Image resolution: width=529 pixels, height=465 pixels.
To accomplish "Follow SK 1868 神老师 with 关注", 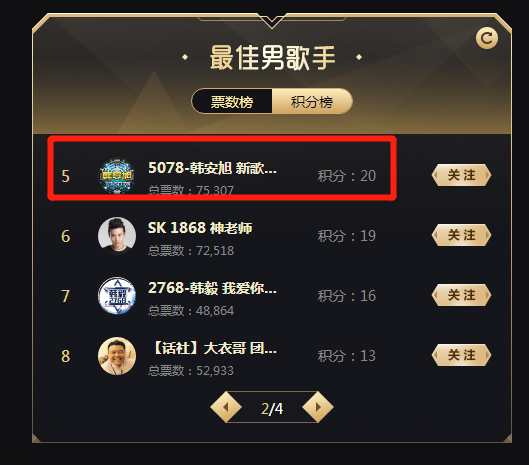I will 461,235.
